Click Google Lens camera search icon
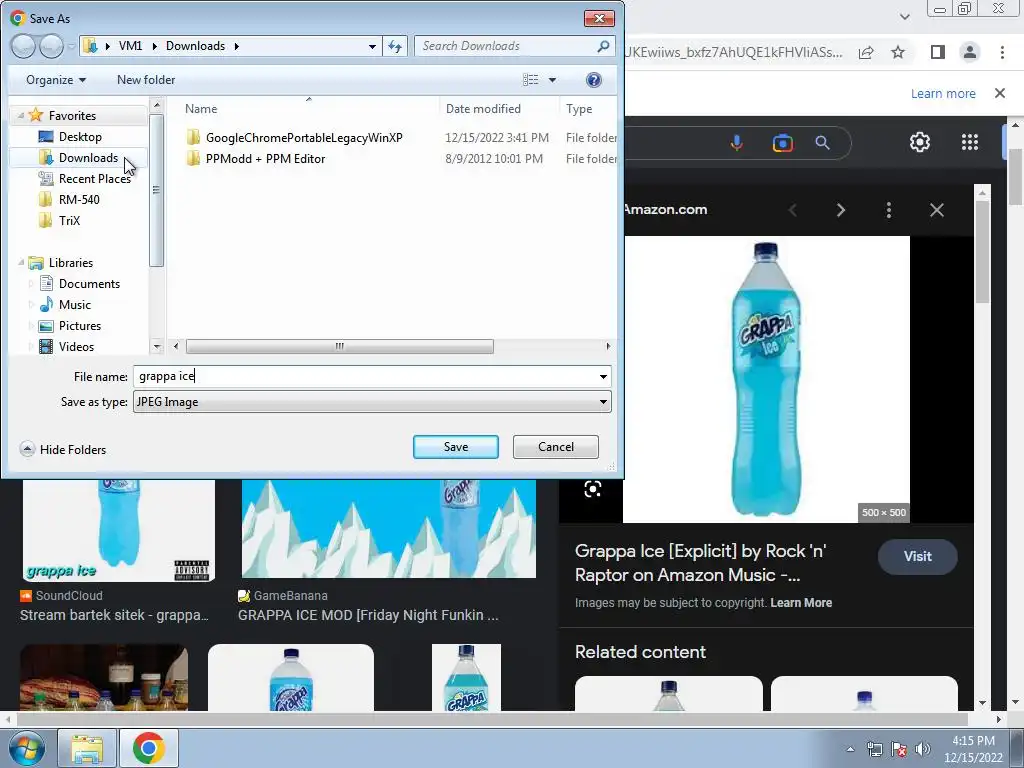 coord(782,142)
